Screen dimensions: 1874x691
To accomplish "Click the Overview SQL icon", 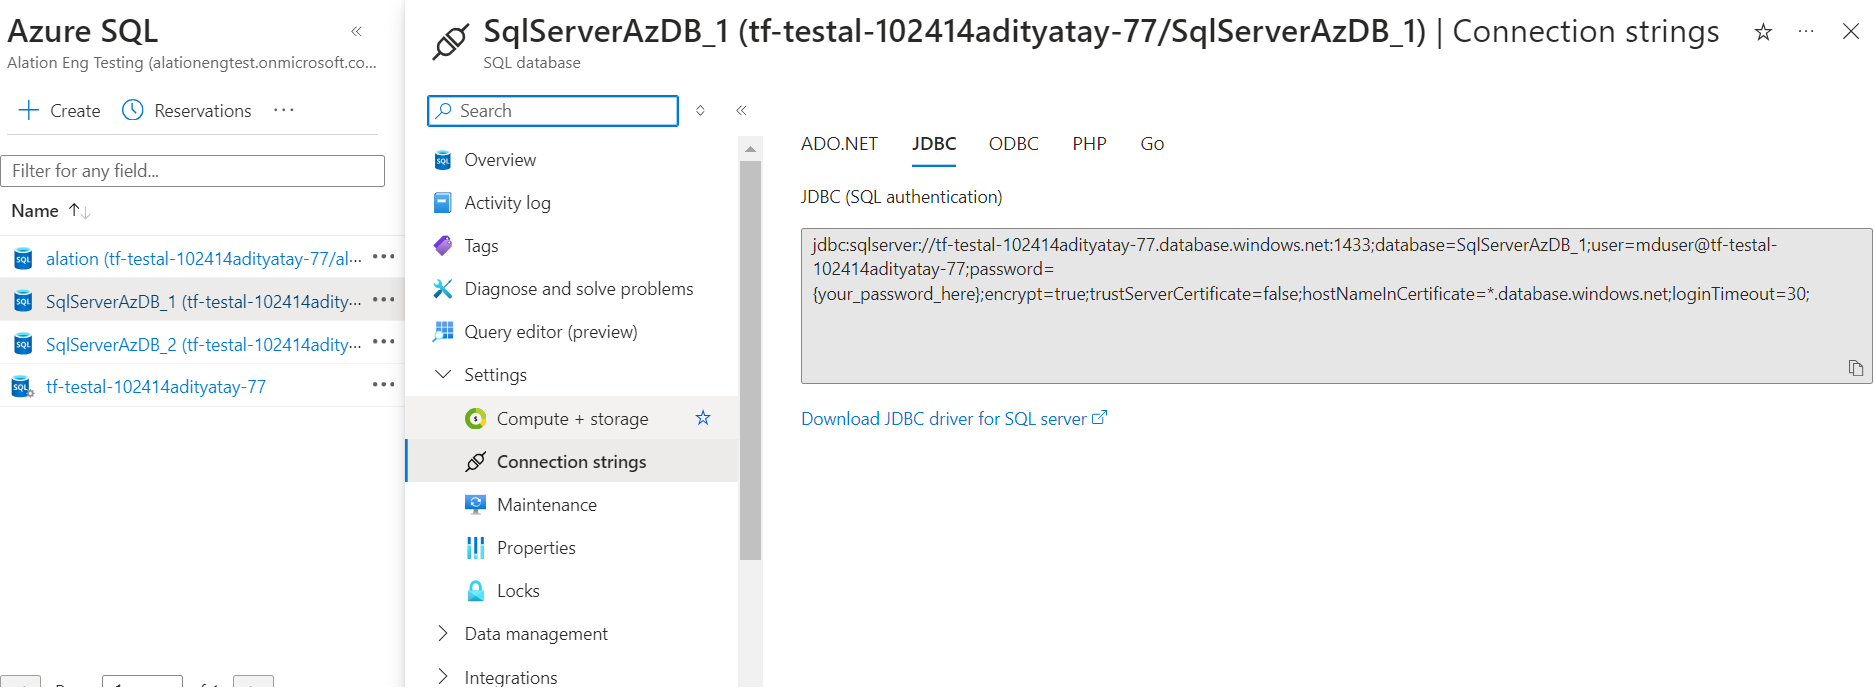I will pos(443,160).
